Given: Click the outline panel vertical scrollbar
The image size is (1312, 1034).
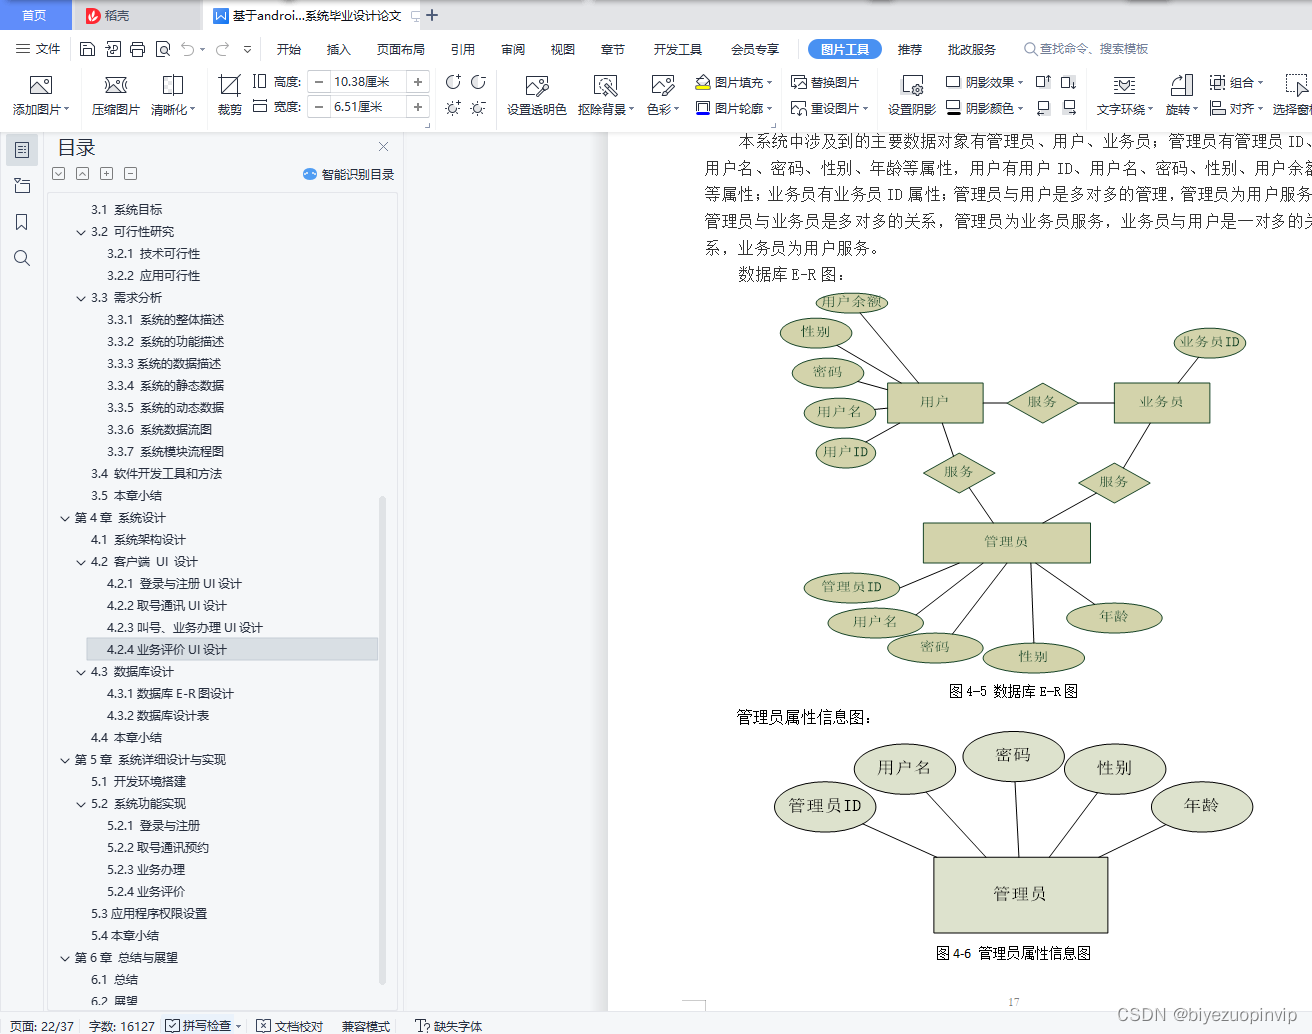Looking at the screenshot, I should (382, 740).
